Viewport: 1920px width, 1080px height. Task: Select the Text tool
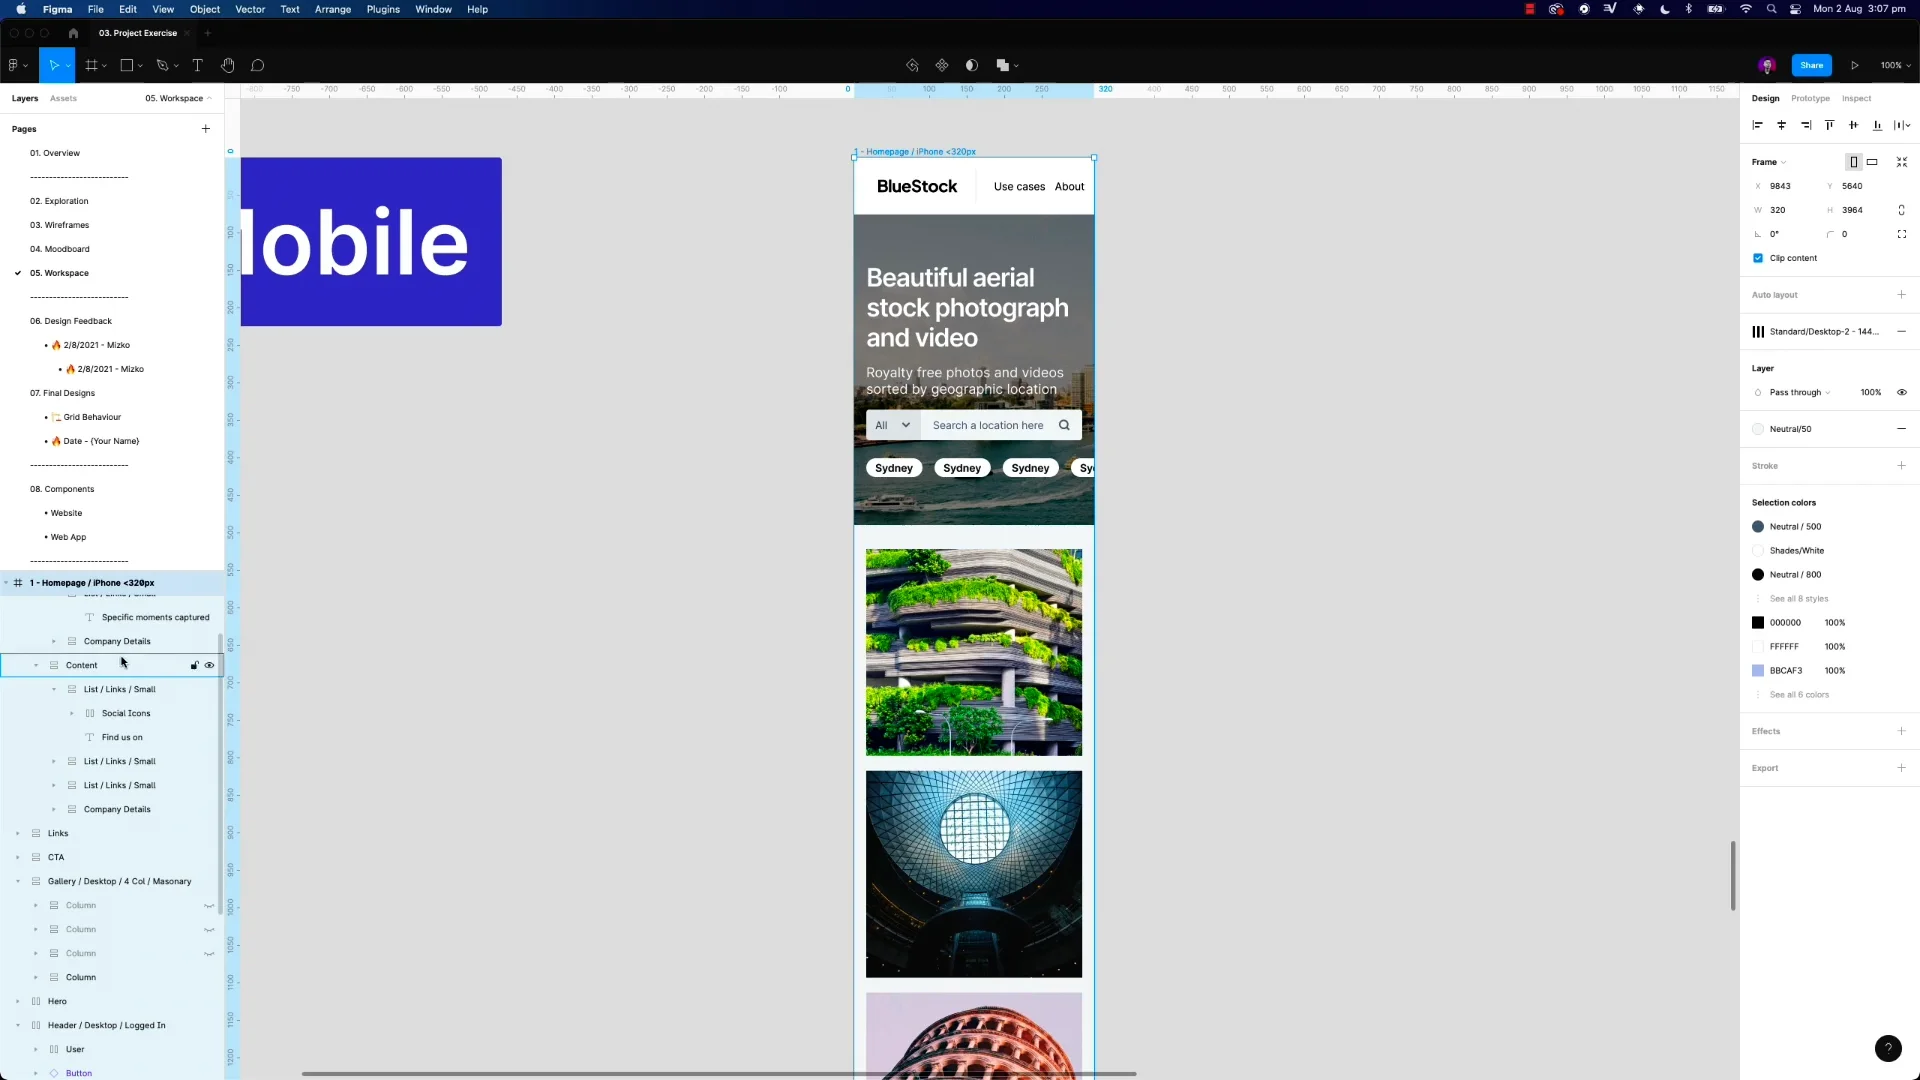tap(198, 65)
